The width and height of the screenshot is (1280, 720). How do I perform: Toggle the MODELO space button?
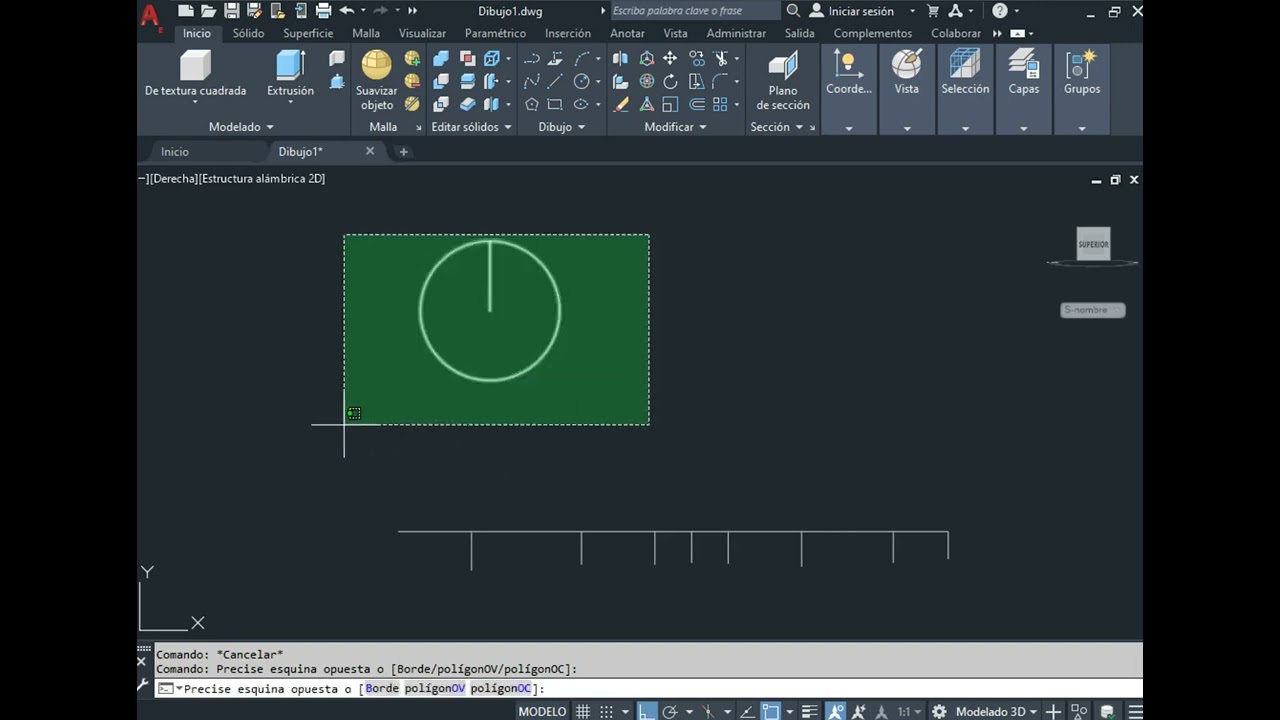(x=542, y=712)
